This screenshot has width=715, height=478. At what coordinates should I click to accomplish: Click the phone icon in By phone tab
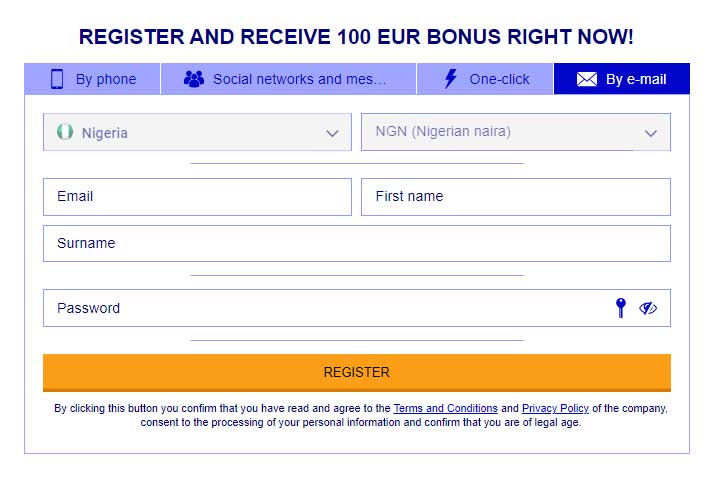click(x=57, y=79)
